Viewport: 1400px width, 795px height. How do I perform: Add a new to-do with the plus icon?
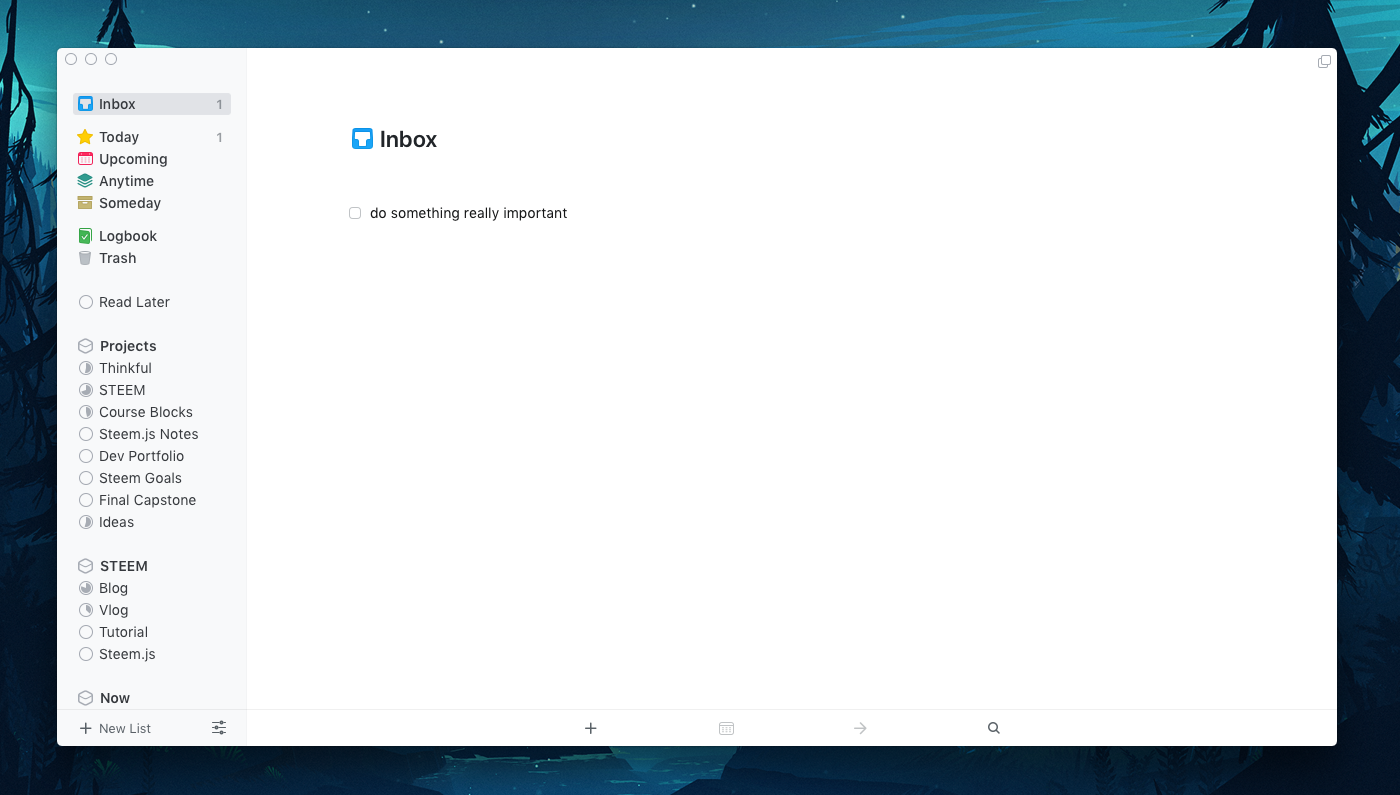591,728
